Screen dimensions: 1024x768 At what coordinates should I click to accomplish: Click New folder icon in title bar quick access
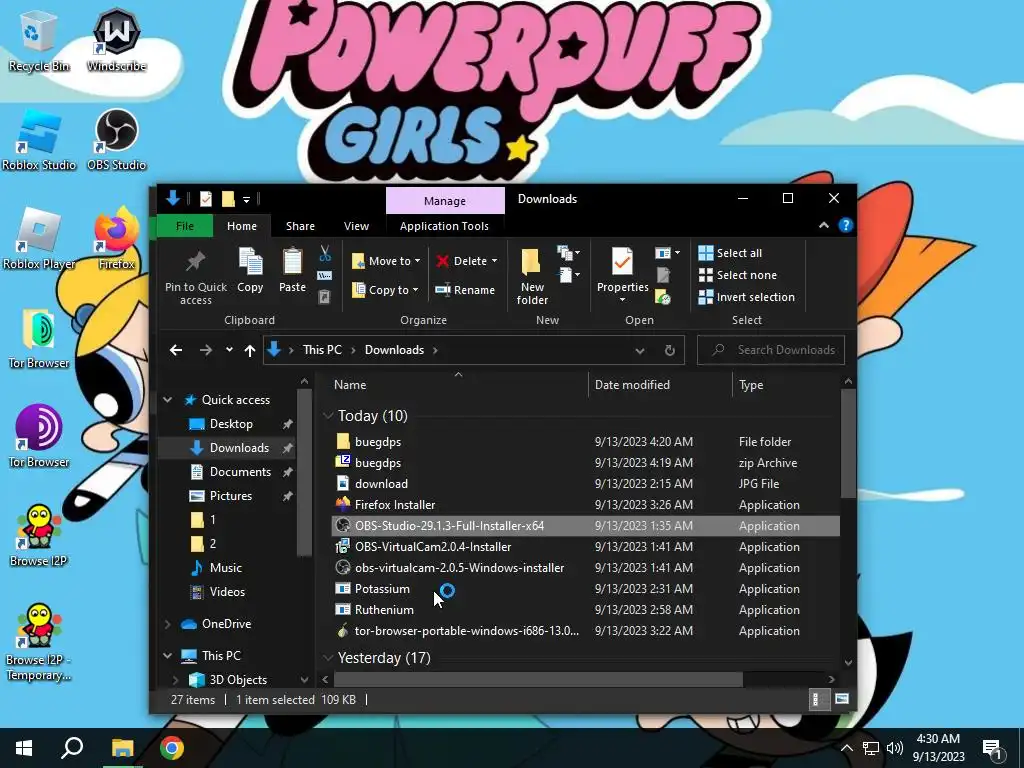(228, 199)
